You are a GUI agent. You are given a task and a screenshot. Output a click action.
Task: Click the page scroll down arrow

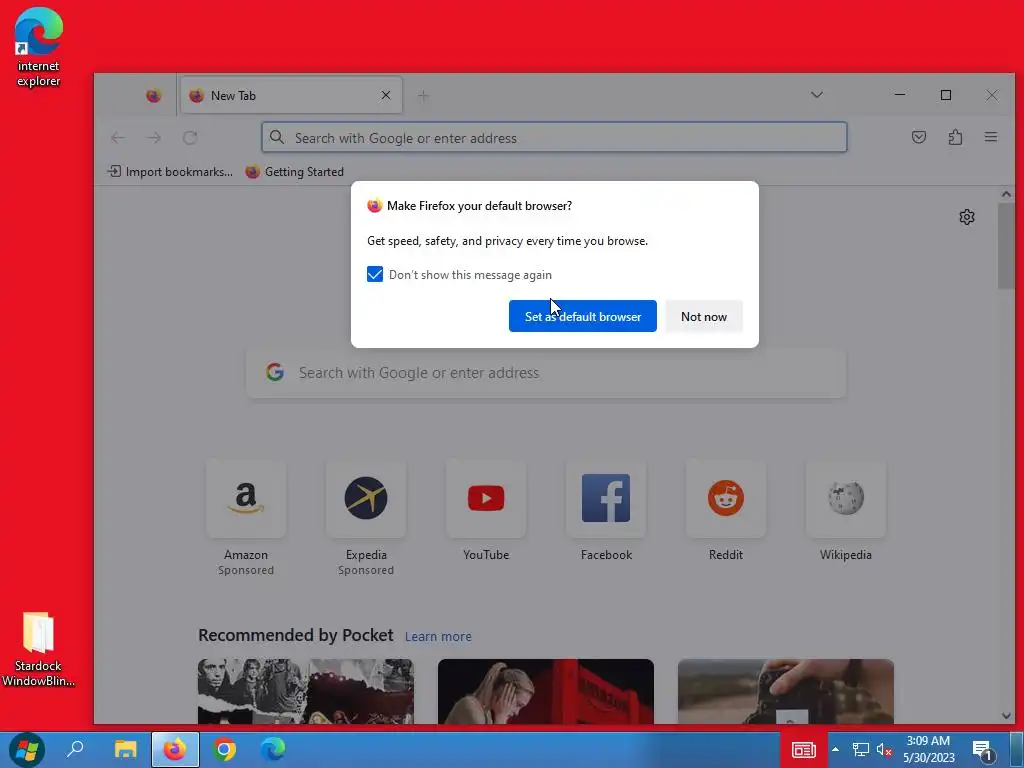(1006, 716)
